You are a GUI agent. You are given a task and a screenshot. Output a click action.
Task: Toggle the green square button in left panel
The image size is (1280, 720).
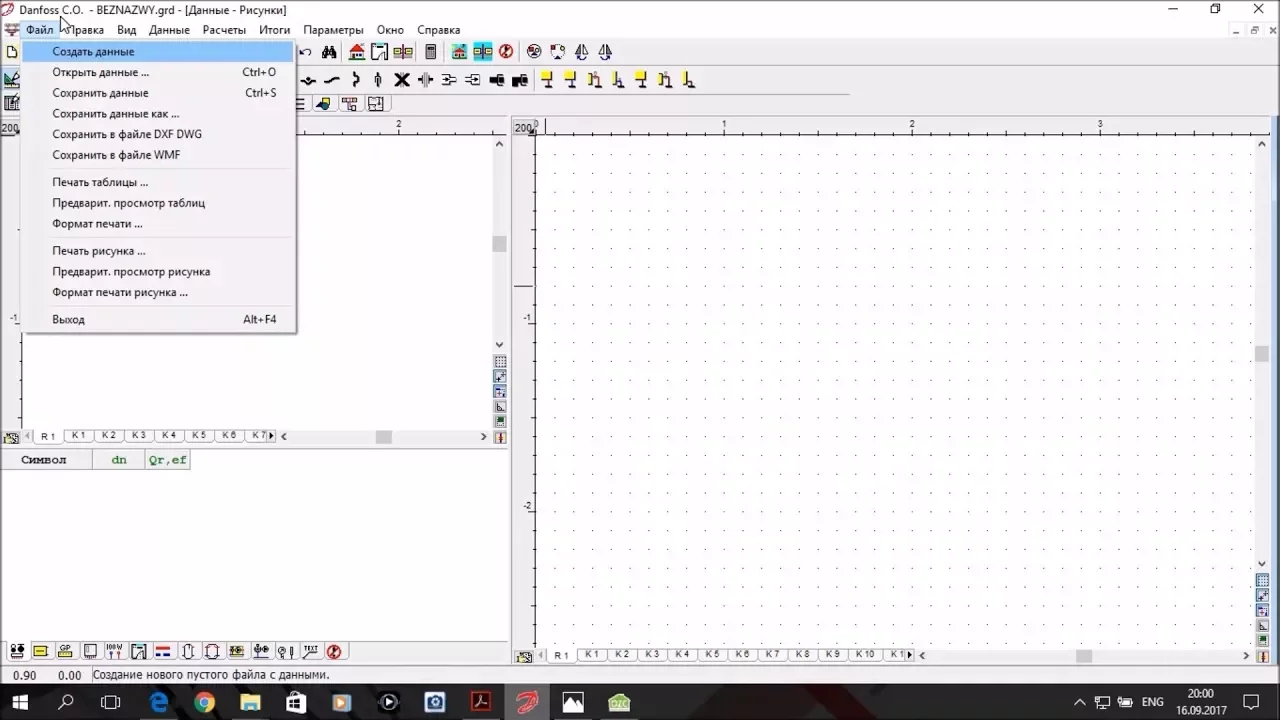coord(500,422)
